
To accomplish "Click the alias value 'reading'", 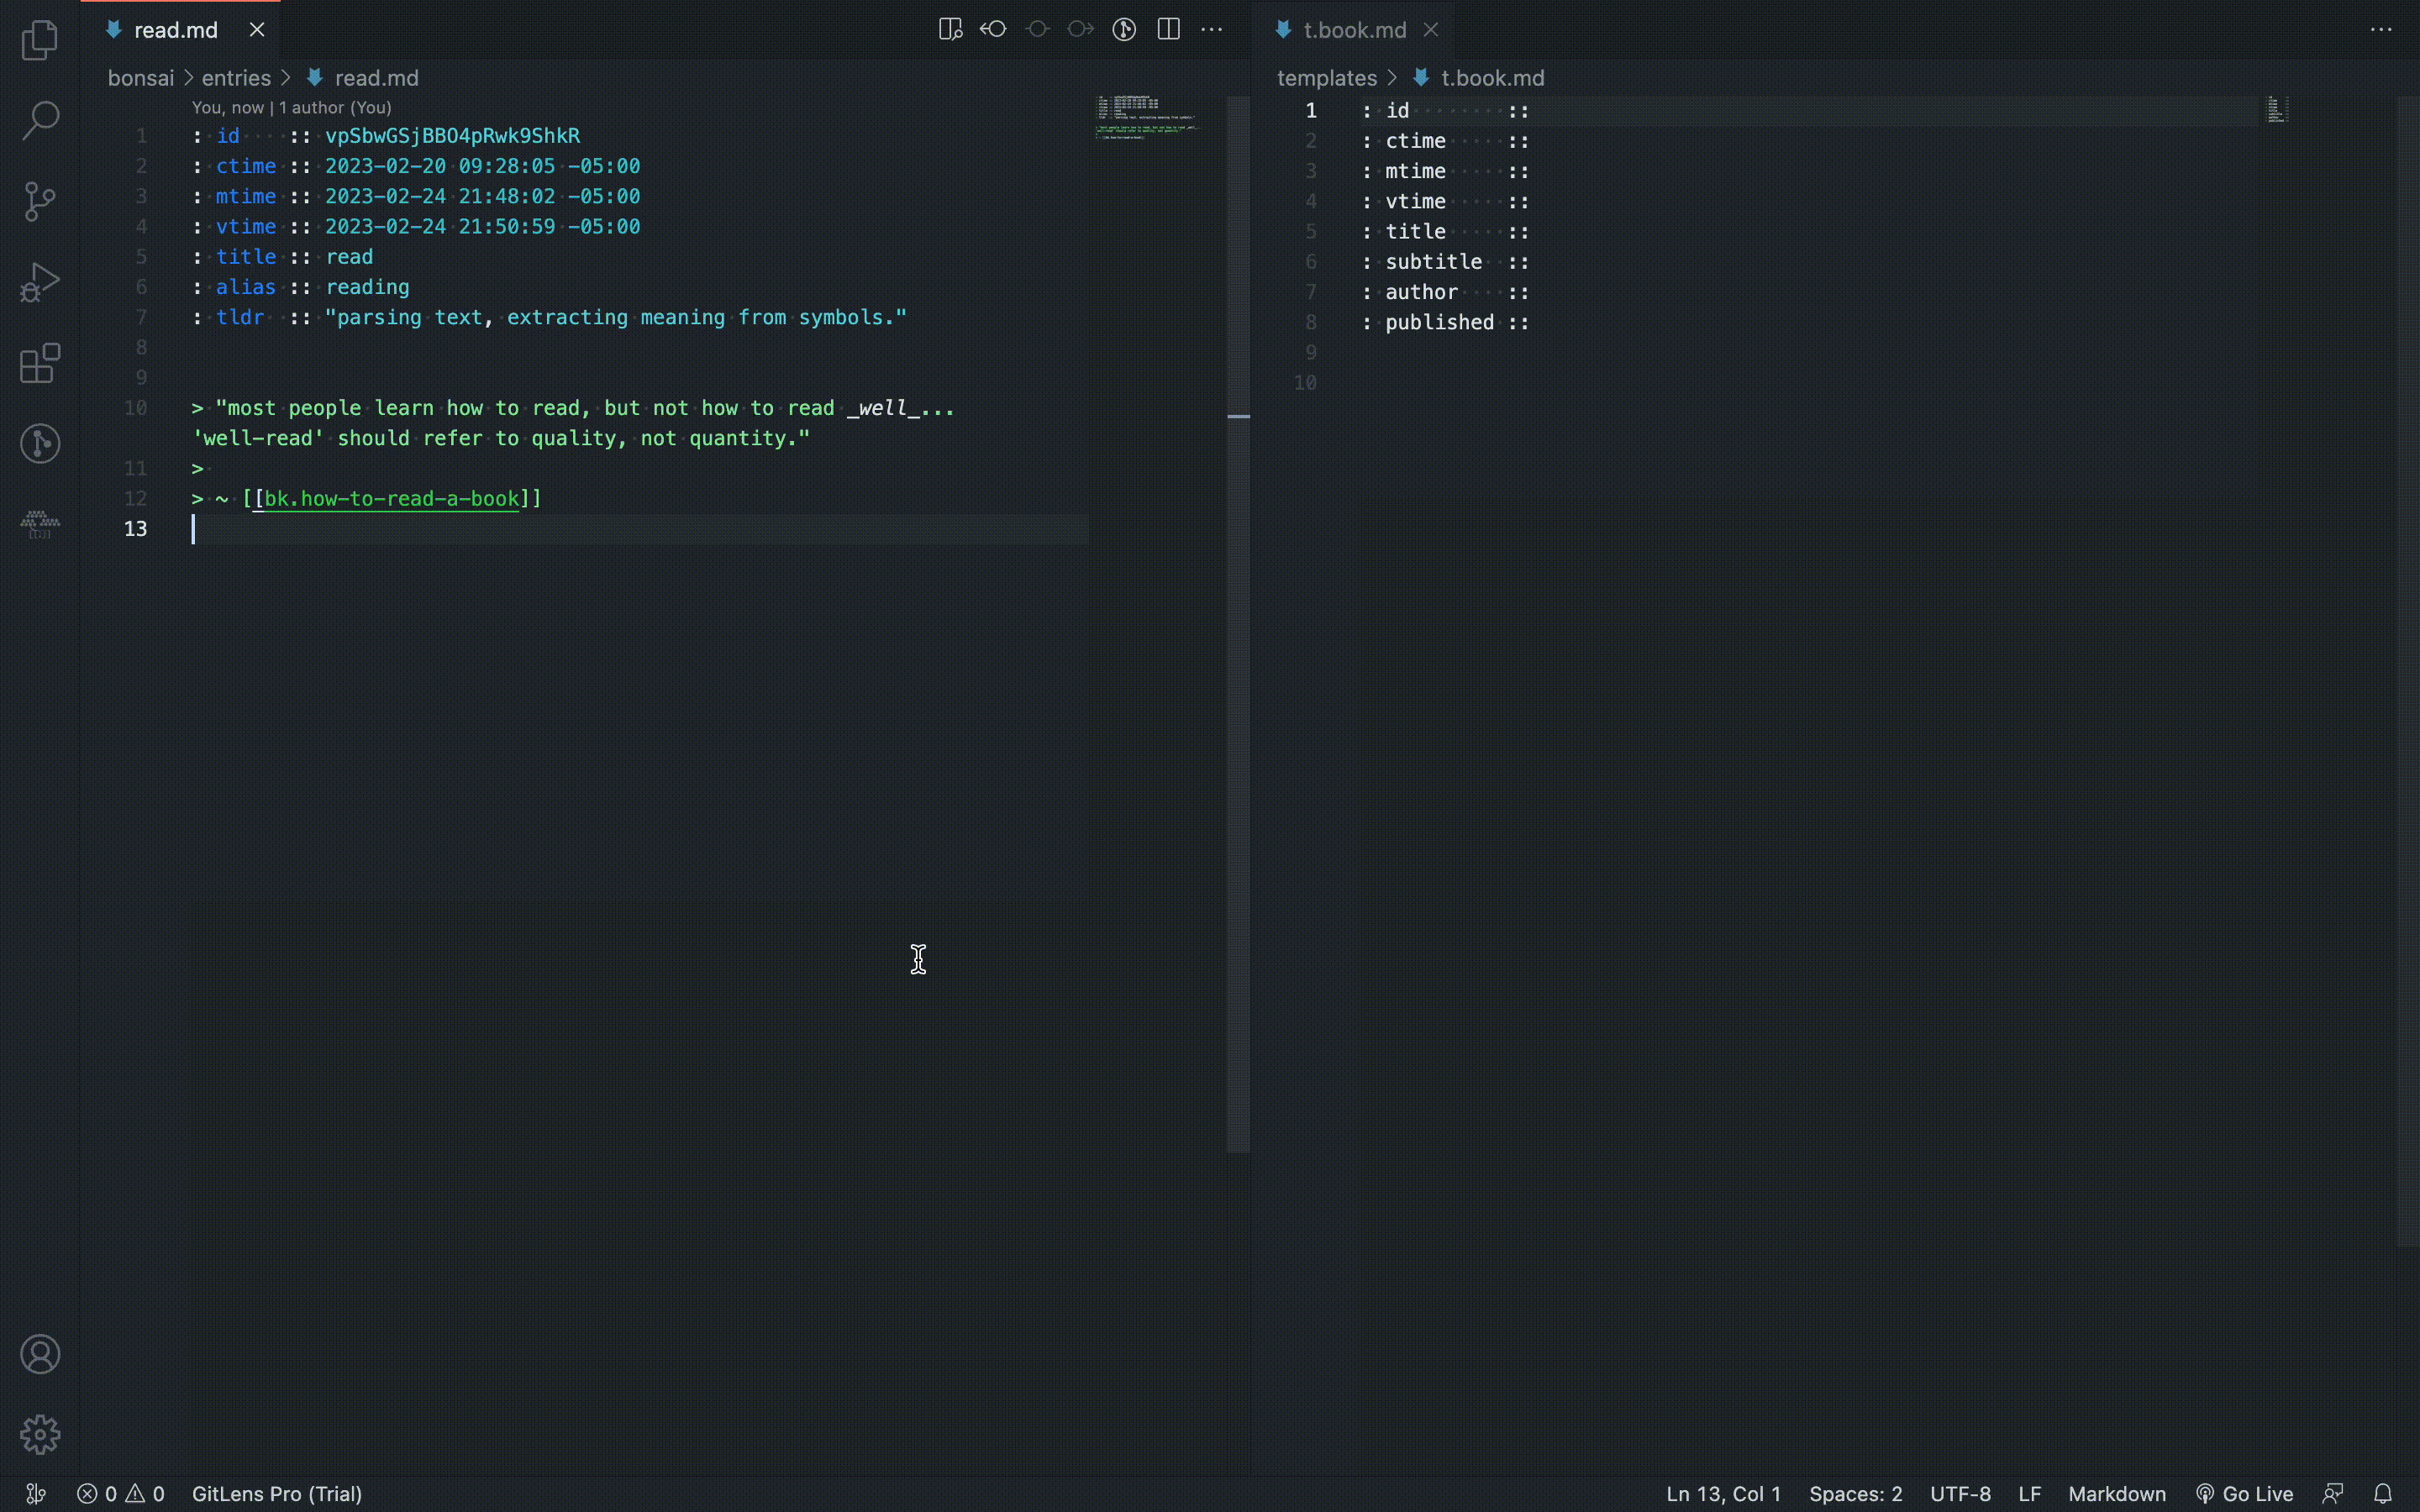I will (367, 287).
